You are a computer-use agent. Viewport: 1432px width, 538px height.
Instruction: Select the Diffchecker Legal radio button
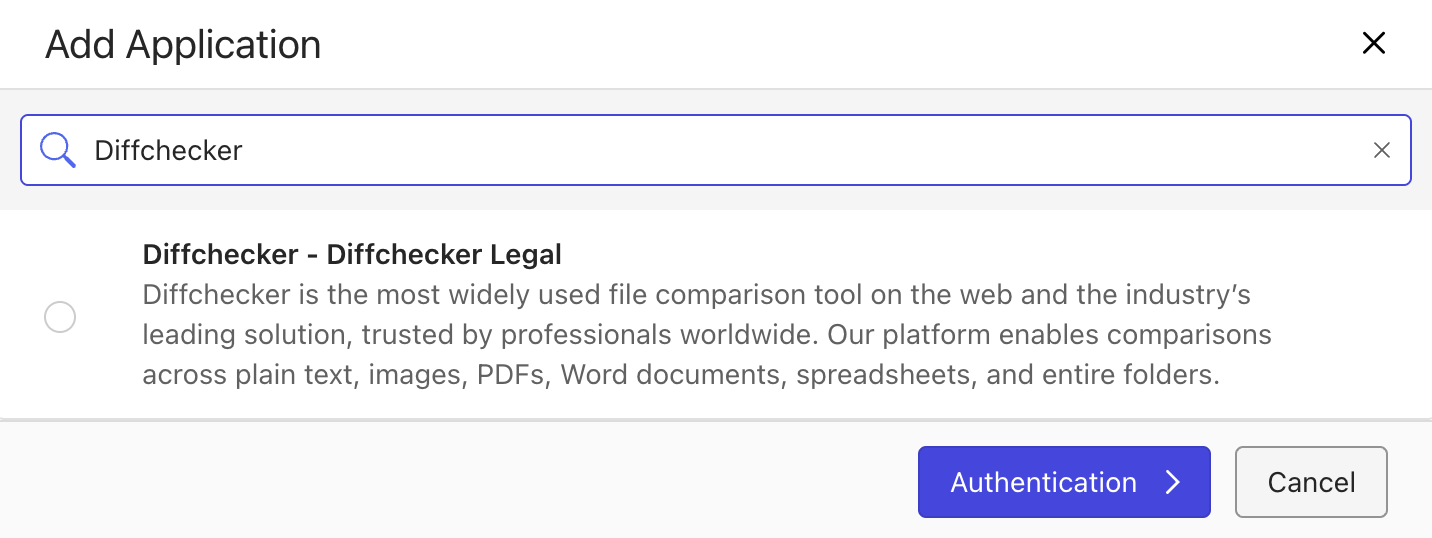[60, 317]
